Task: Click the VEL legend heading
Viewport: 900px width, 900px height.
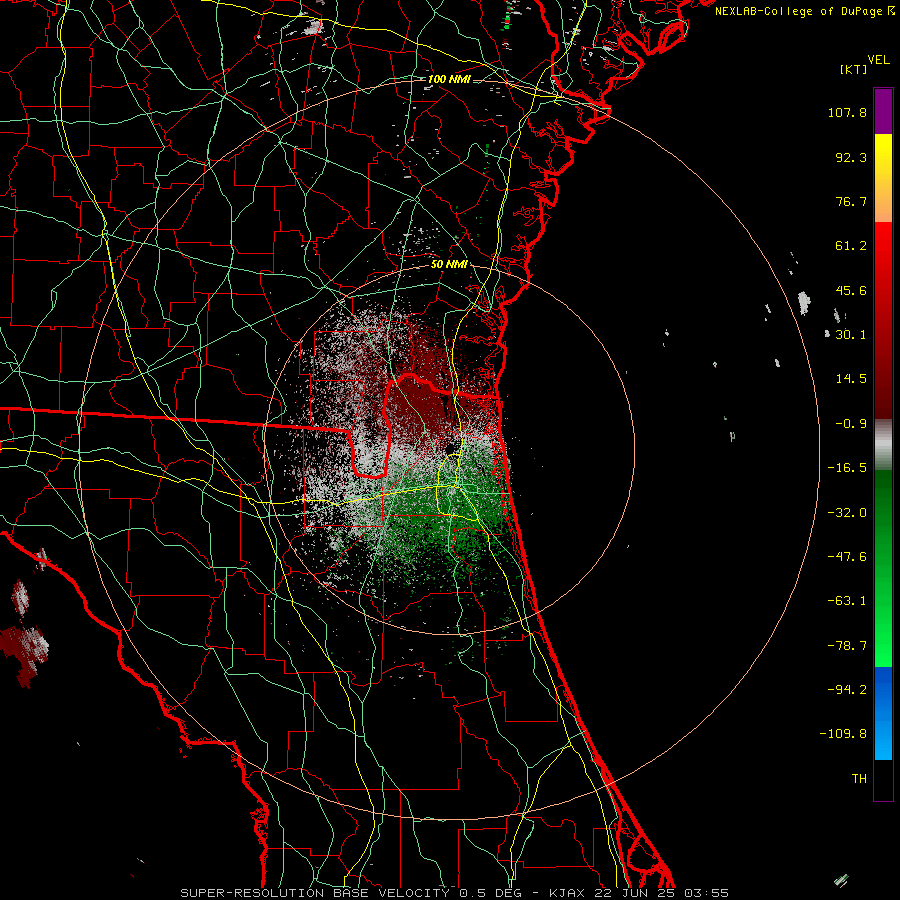Action: (x=878, y=60)
